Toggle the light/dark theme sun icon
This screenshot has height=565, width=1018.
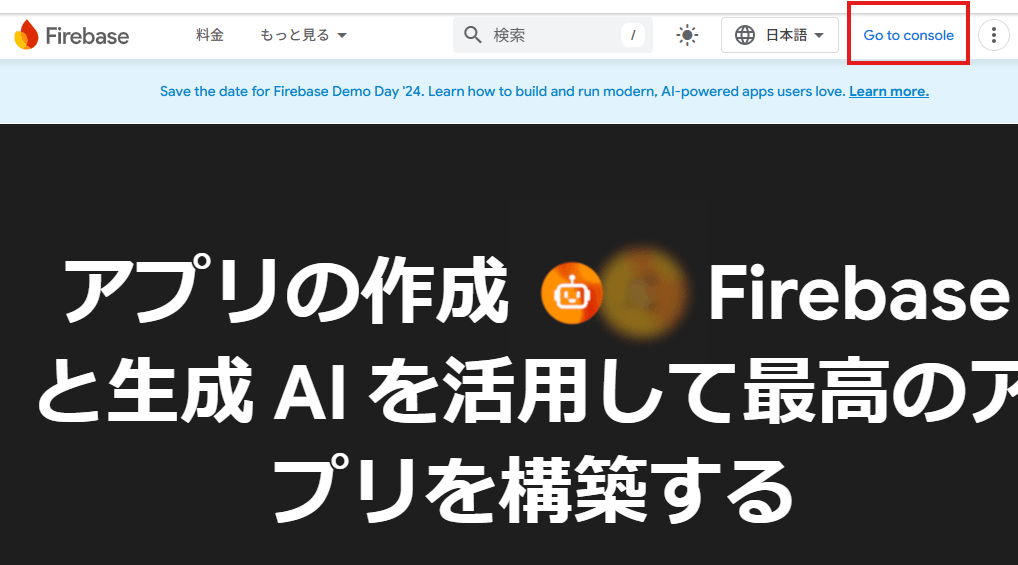[687, 35]
